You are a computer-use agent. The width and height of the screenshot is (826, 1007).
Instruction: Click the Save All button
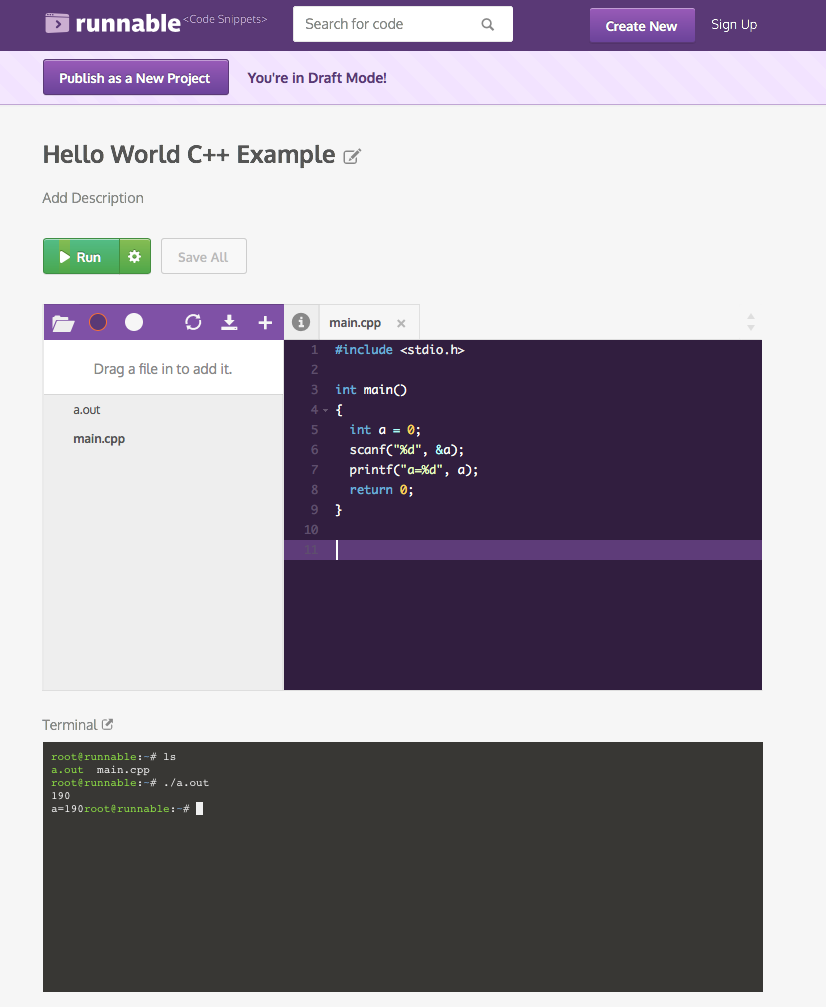(x=204, y=256)
